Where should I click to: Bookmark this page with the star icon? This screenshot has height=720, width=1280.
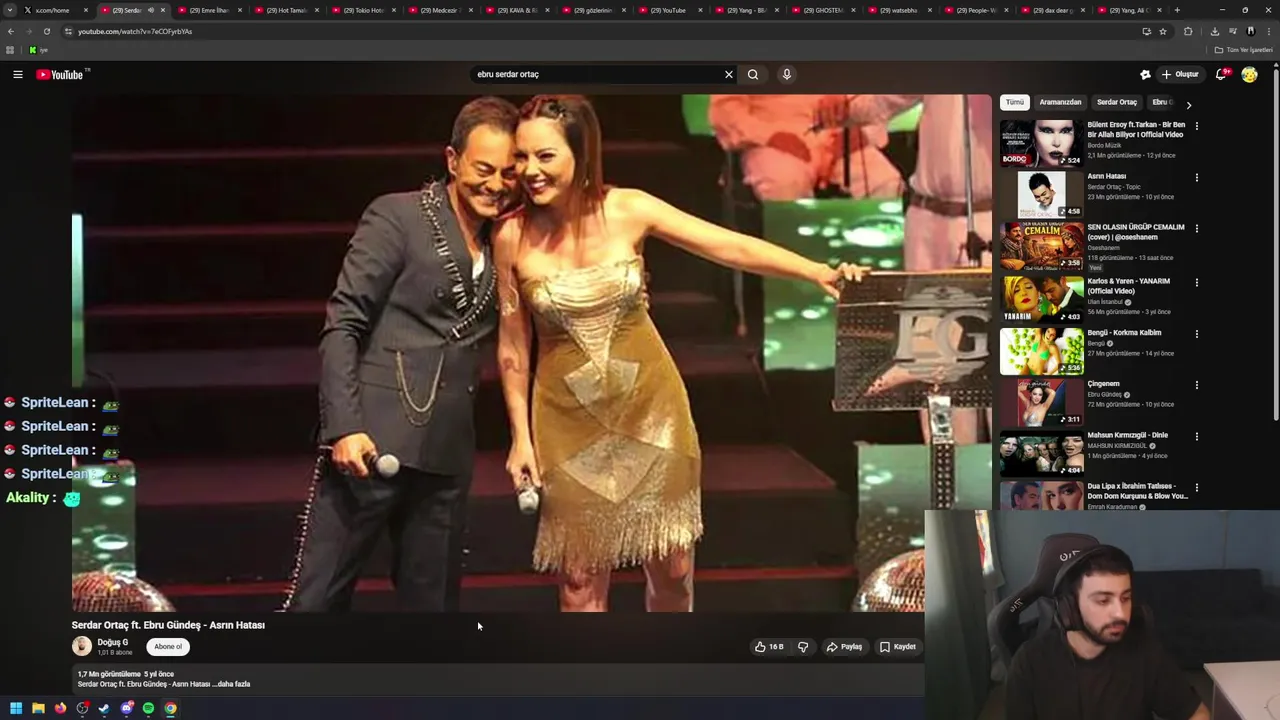click(x=1163, y=31)
